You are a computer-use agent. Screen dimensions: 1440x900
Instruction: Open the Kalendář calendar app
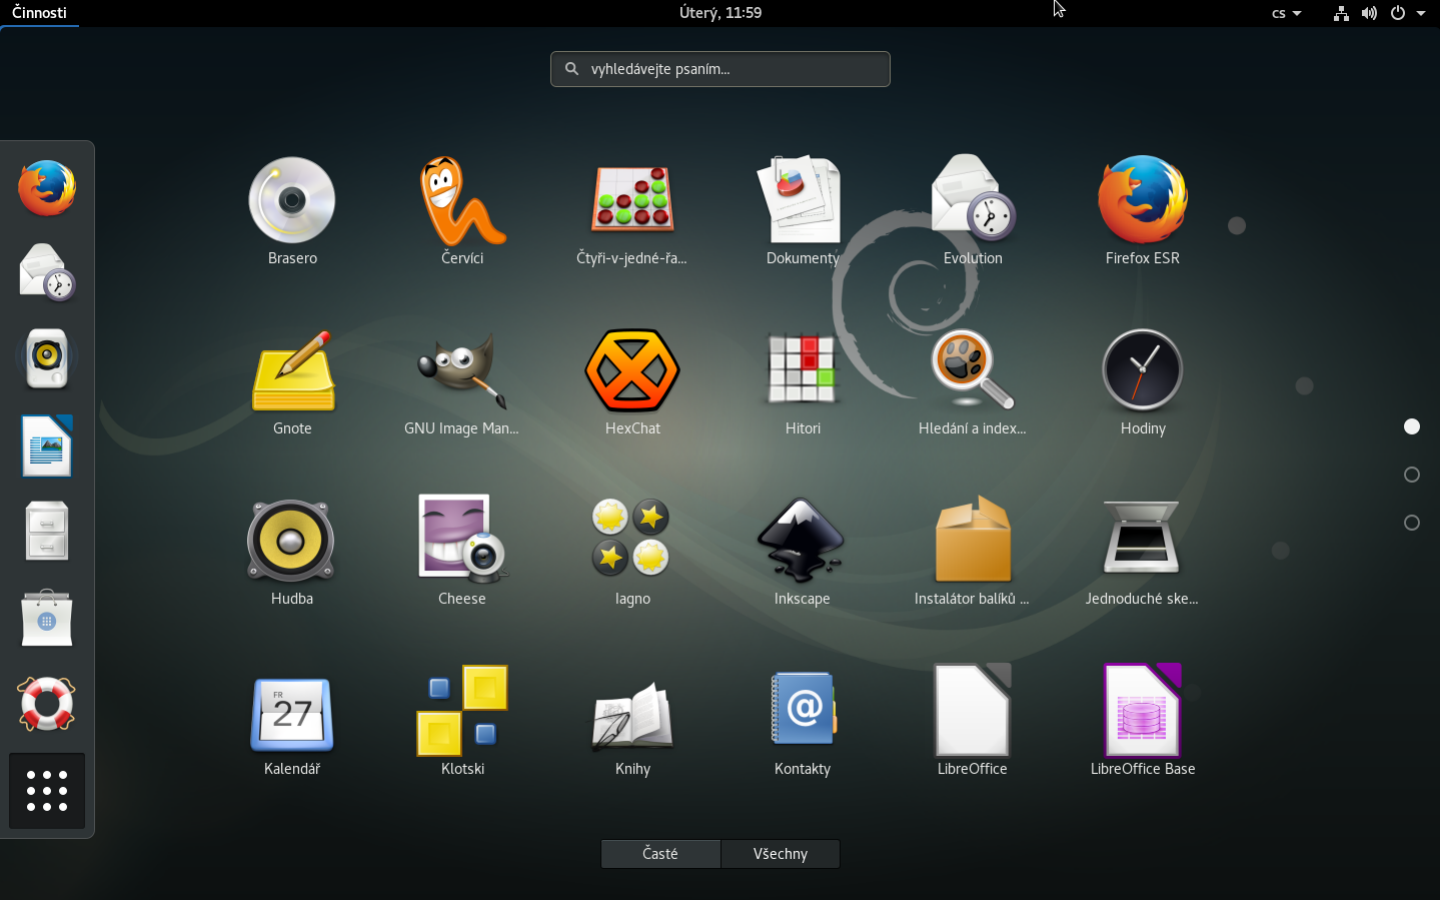292,722
